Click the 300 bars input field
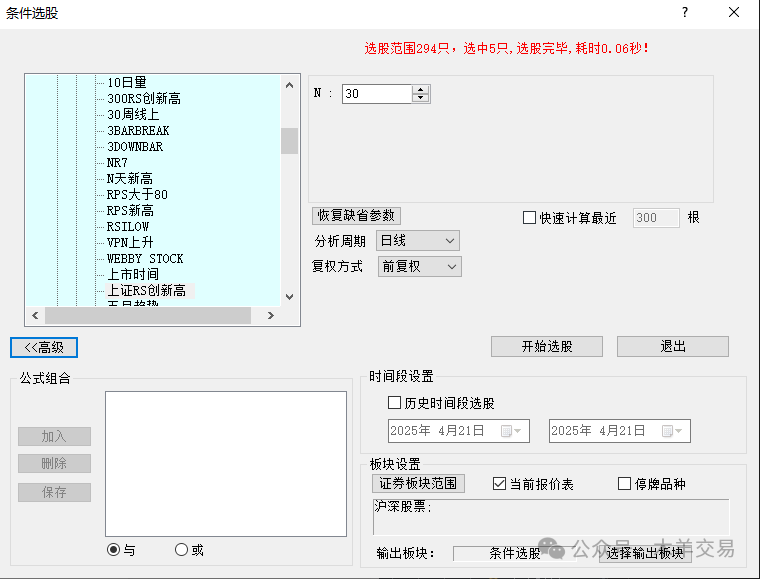 click(656, 218)
